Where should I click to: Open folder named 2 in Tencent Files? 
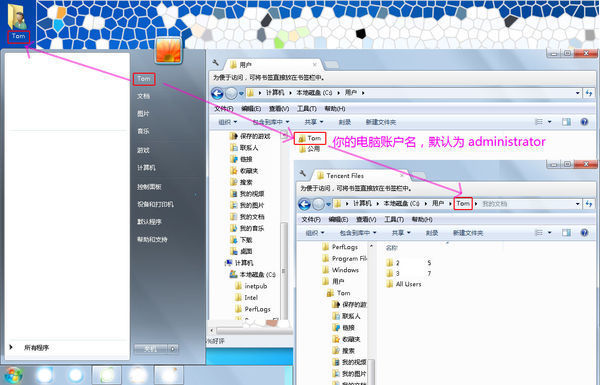393,263
